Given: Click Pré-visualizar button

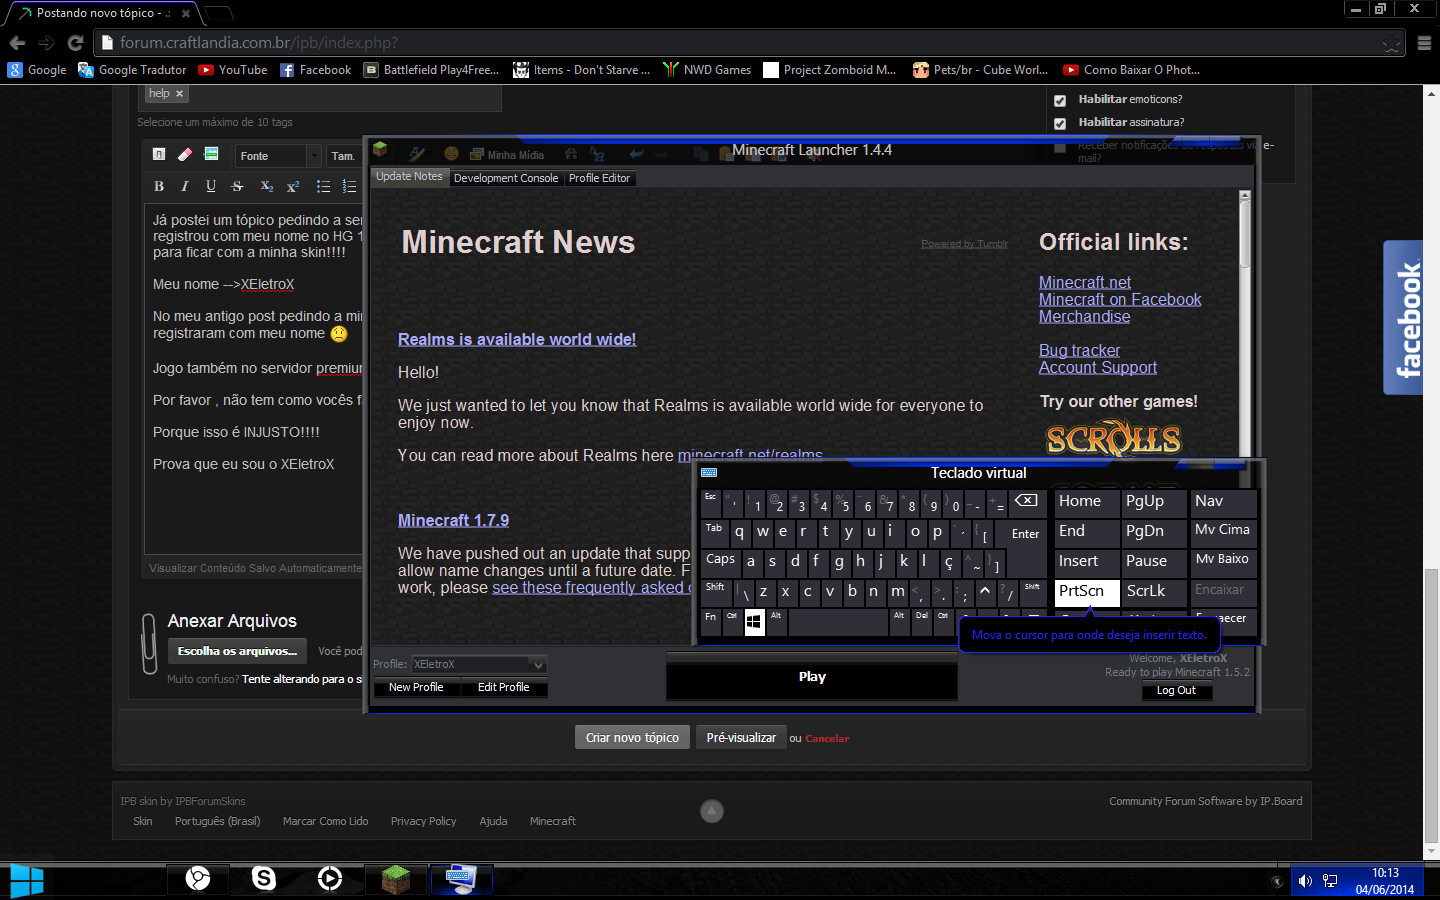Looking at the screenshot, I should (741, 737).
